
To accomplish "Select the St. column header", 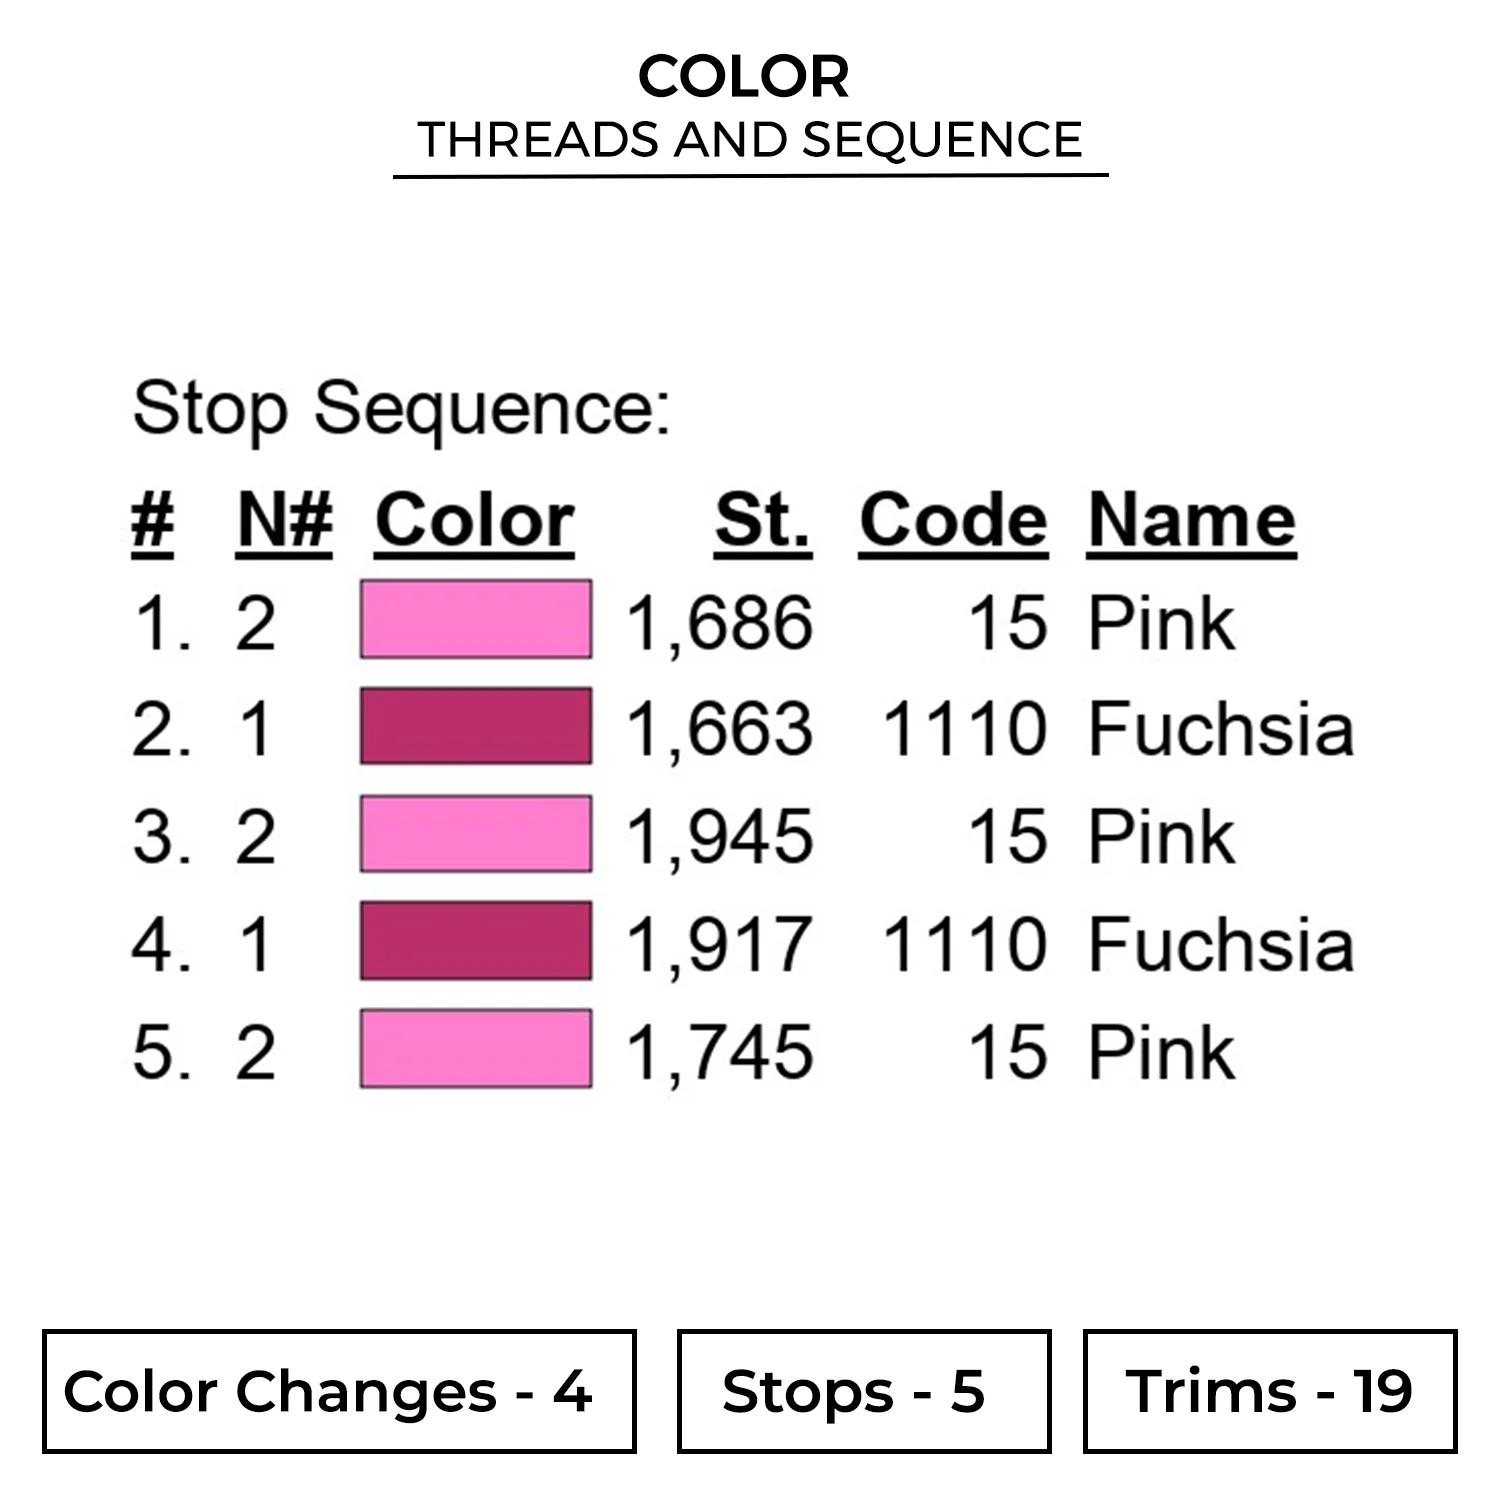I will pyautogui.click(x=763, y=521).
